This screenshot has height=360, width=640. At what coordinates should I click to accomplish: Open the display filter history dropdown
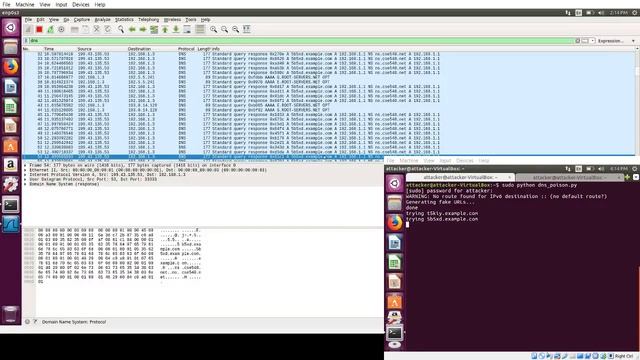click(593, 41)
